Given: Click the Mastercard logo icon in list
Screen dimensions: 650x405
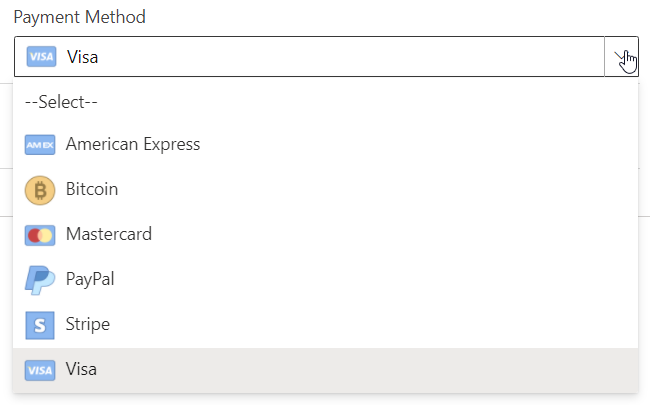Looking at the screenshot, I should click(40, 235).
